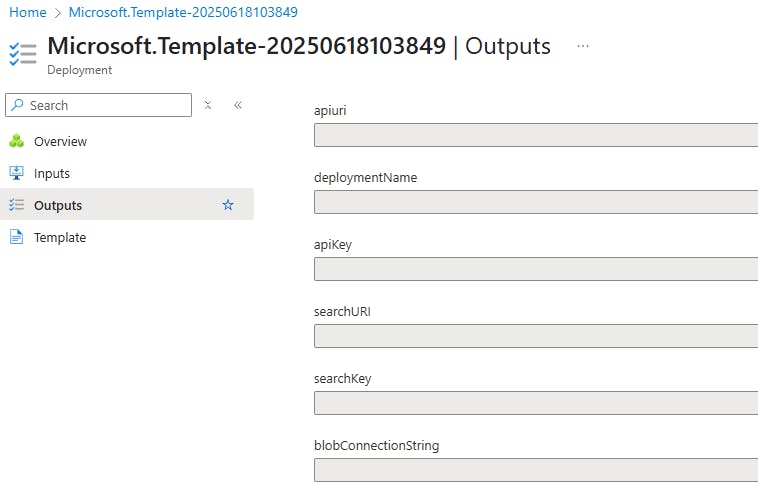Click the Template document icon
Screen dimensions: 758x496
coord(16,237)
